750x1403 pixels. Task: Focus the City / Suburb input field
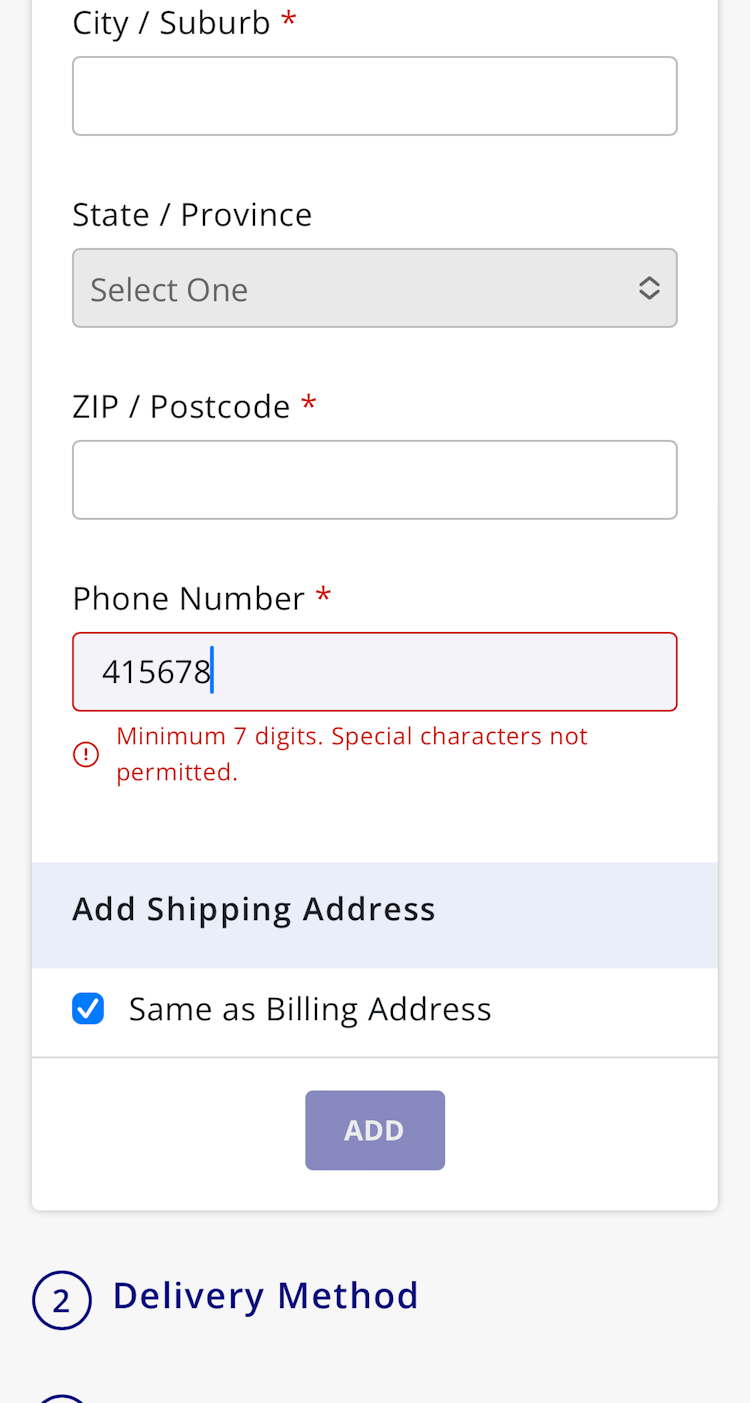point(374,96)
